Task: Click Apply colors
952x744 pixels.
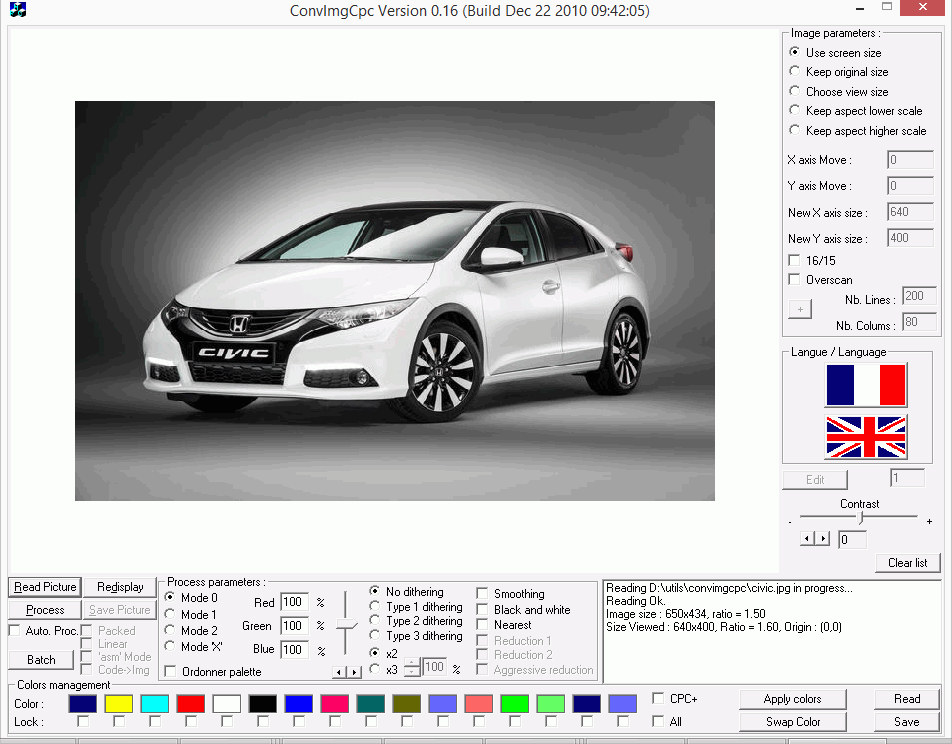Action: [792, 699]
